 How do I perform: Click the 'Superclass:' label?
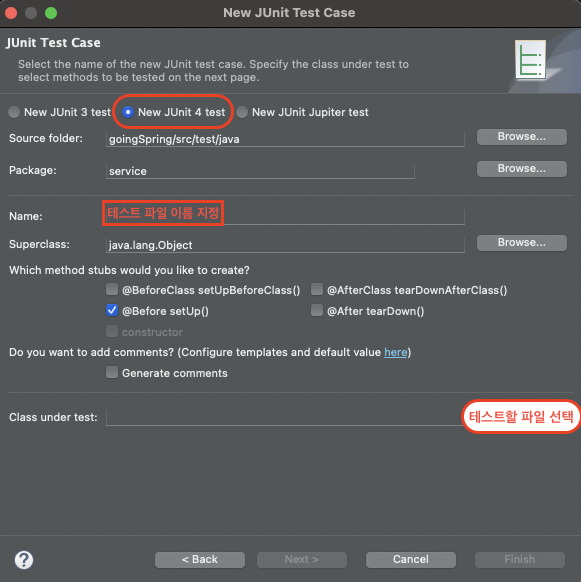39,245
